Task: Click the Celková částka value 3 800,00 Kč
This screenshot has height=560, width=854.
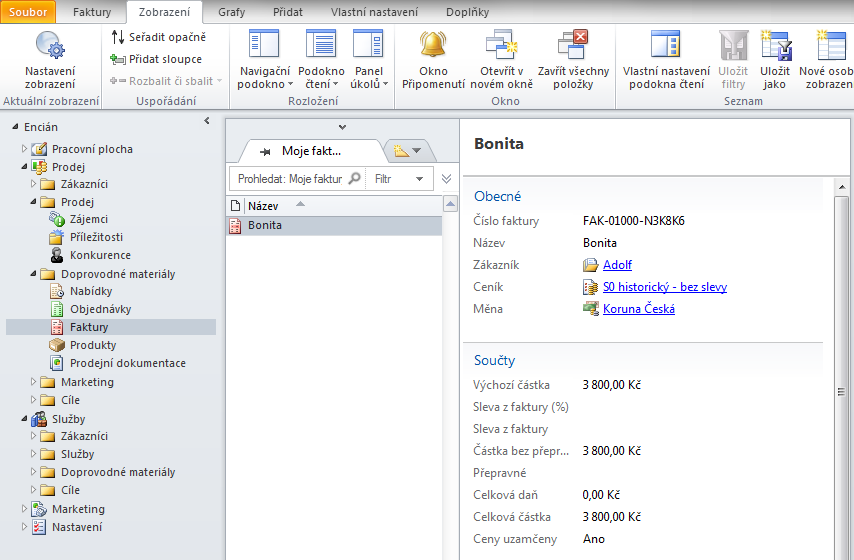Action: [611, 516]
